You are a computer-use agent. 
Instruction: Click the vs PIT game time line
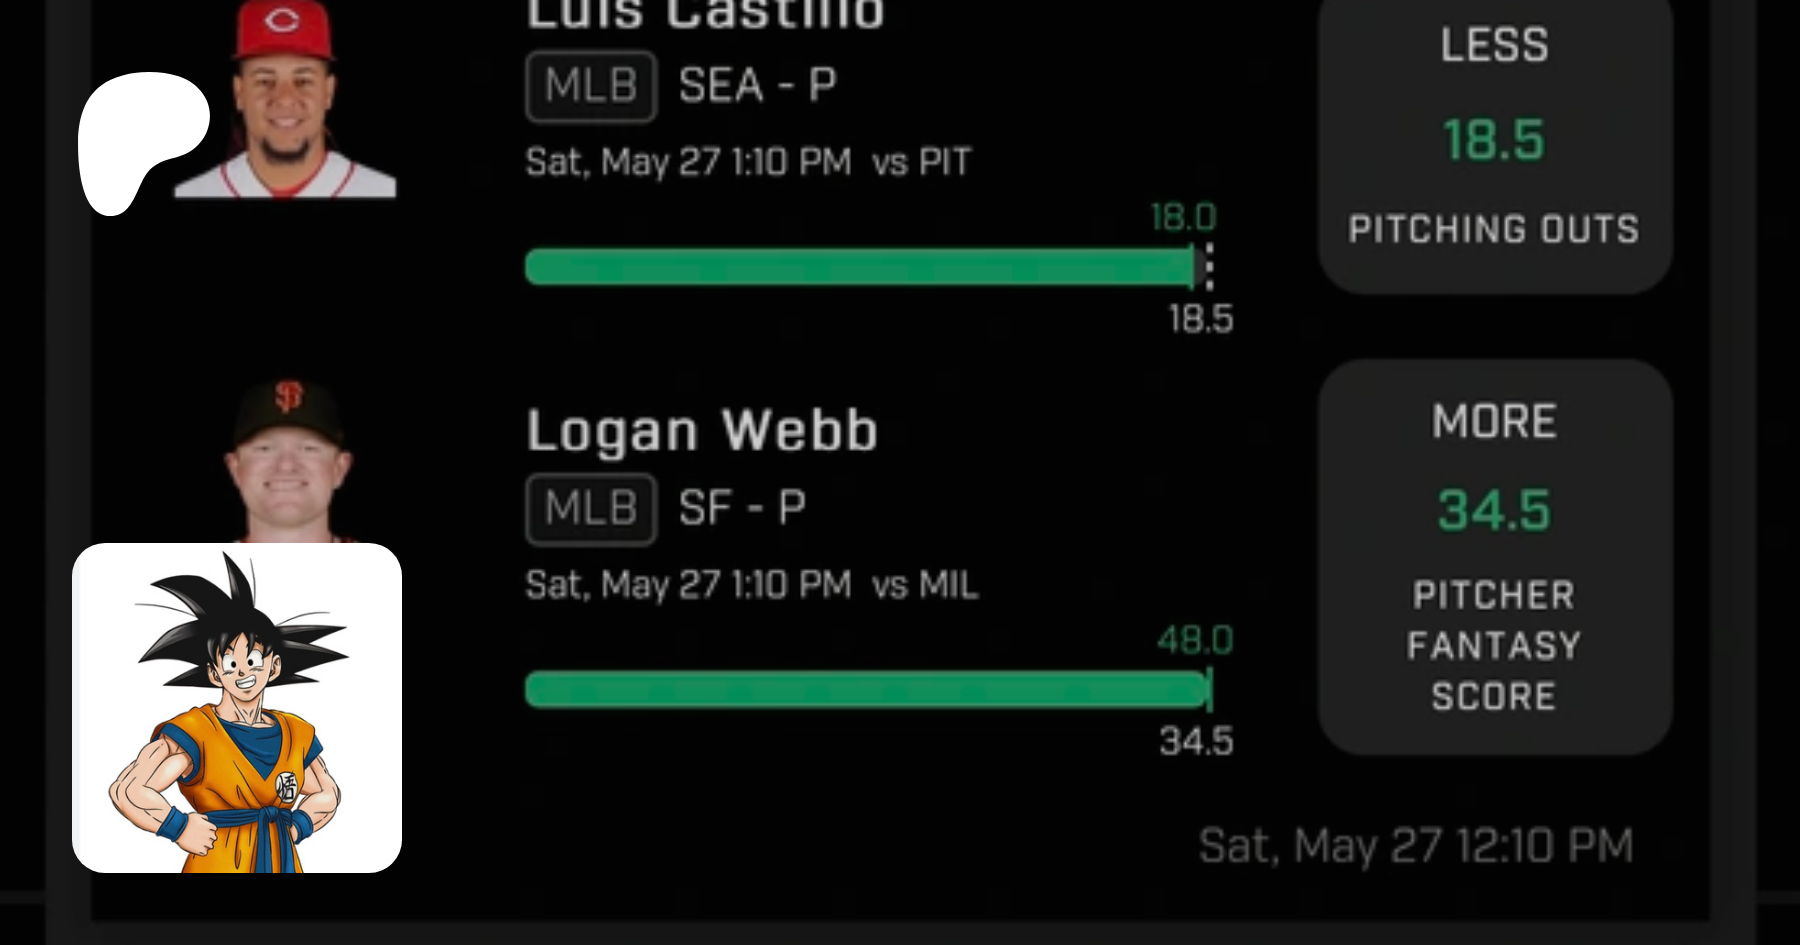[x=748, y=162]
